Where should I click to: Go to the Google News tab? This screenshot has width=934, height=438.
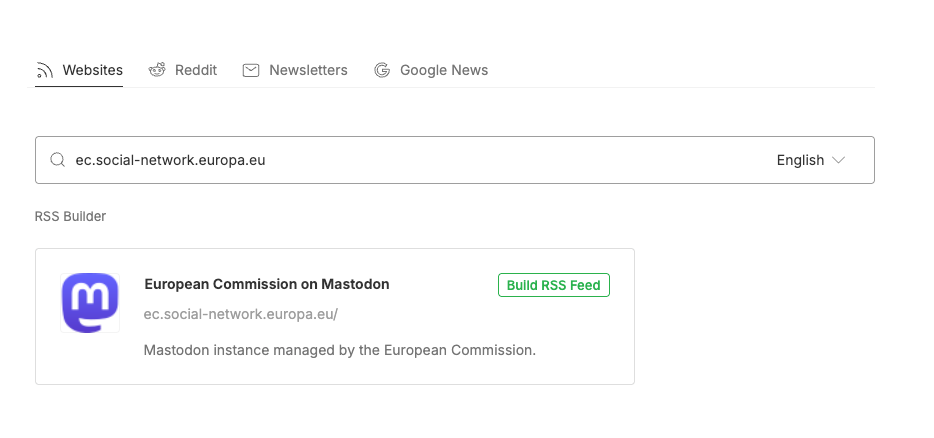click(444, 70)
